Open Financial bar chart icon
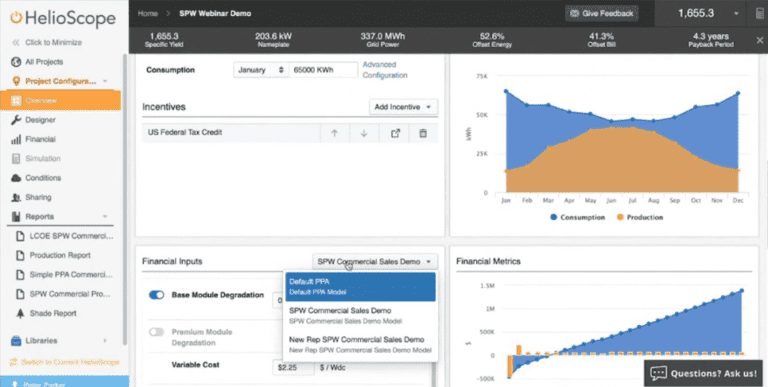The width and height of the screenshot is (768, 387). [16, 140]
